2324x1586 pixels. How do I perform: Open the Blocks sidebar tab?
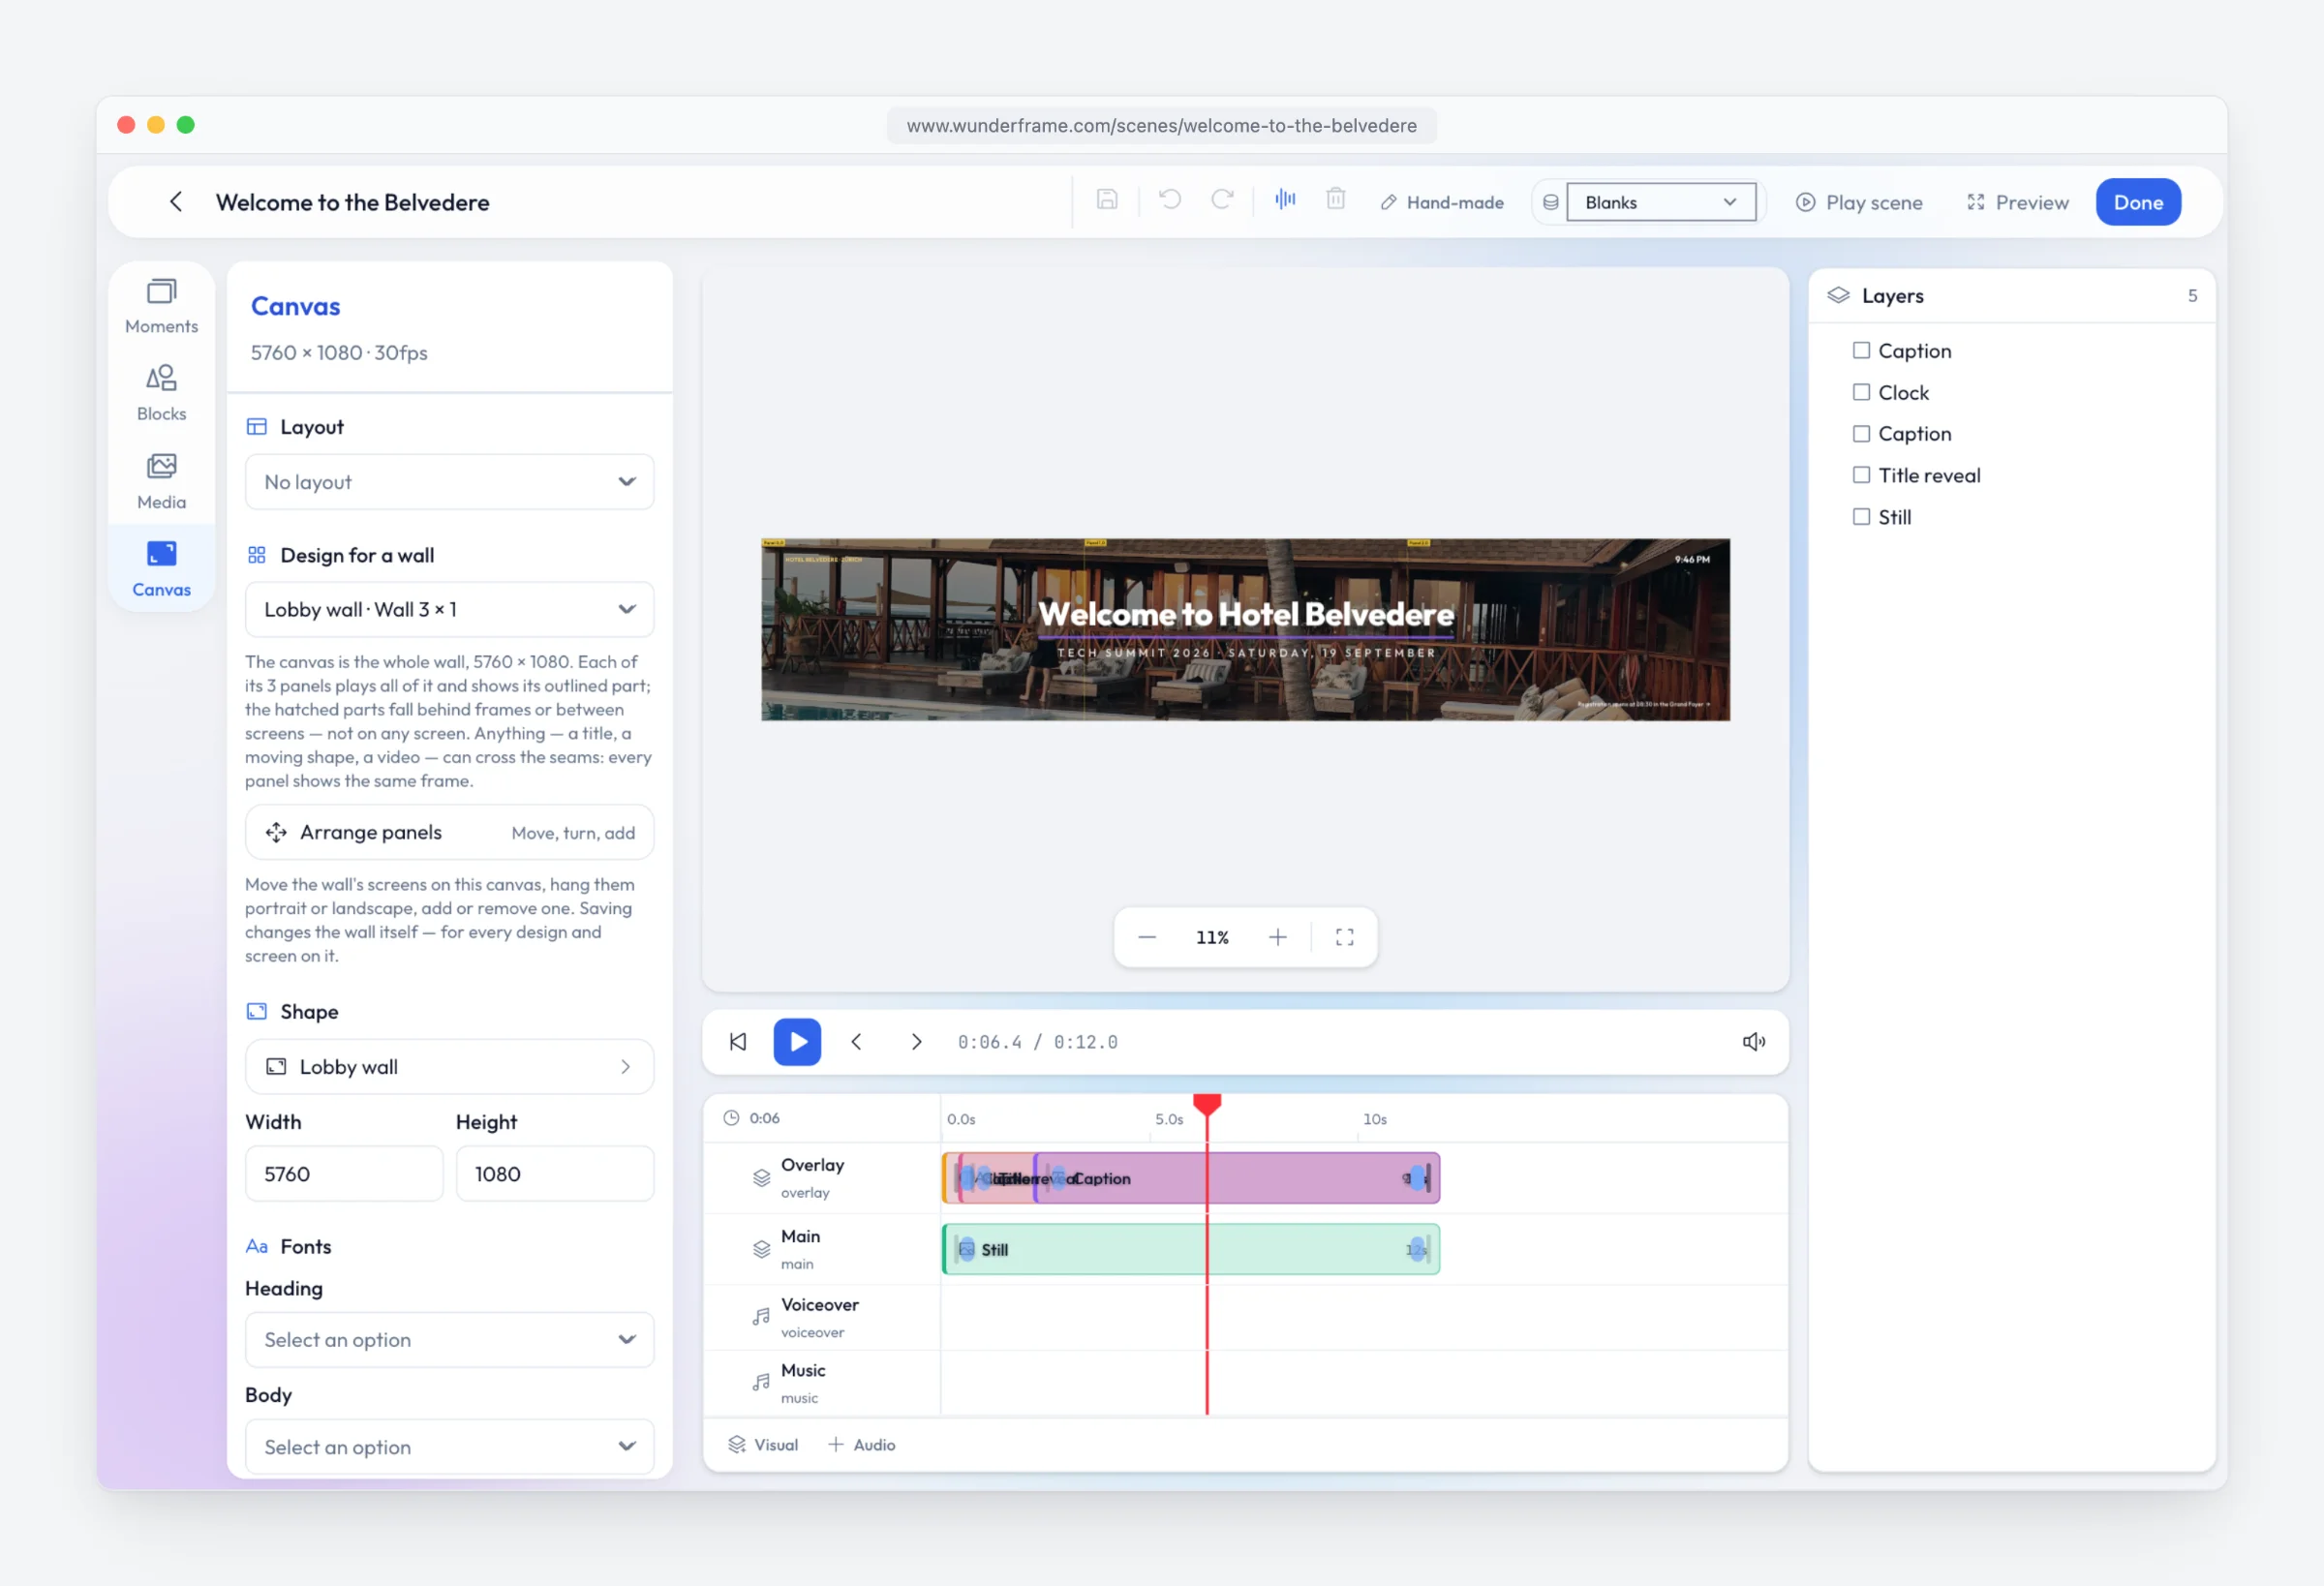[x=161, y=394]
